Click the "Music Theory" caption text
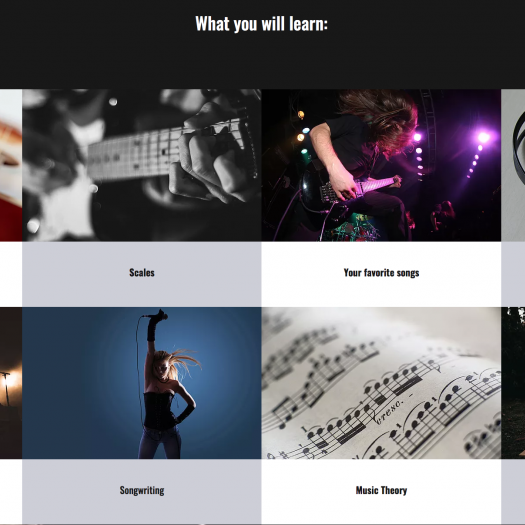 tap(381, 491)
